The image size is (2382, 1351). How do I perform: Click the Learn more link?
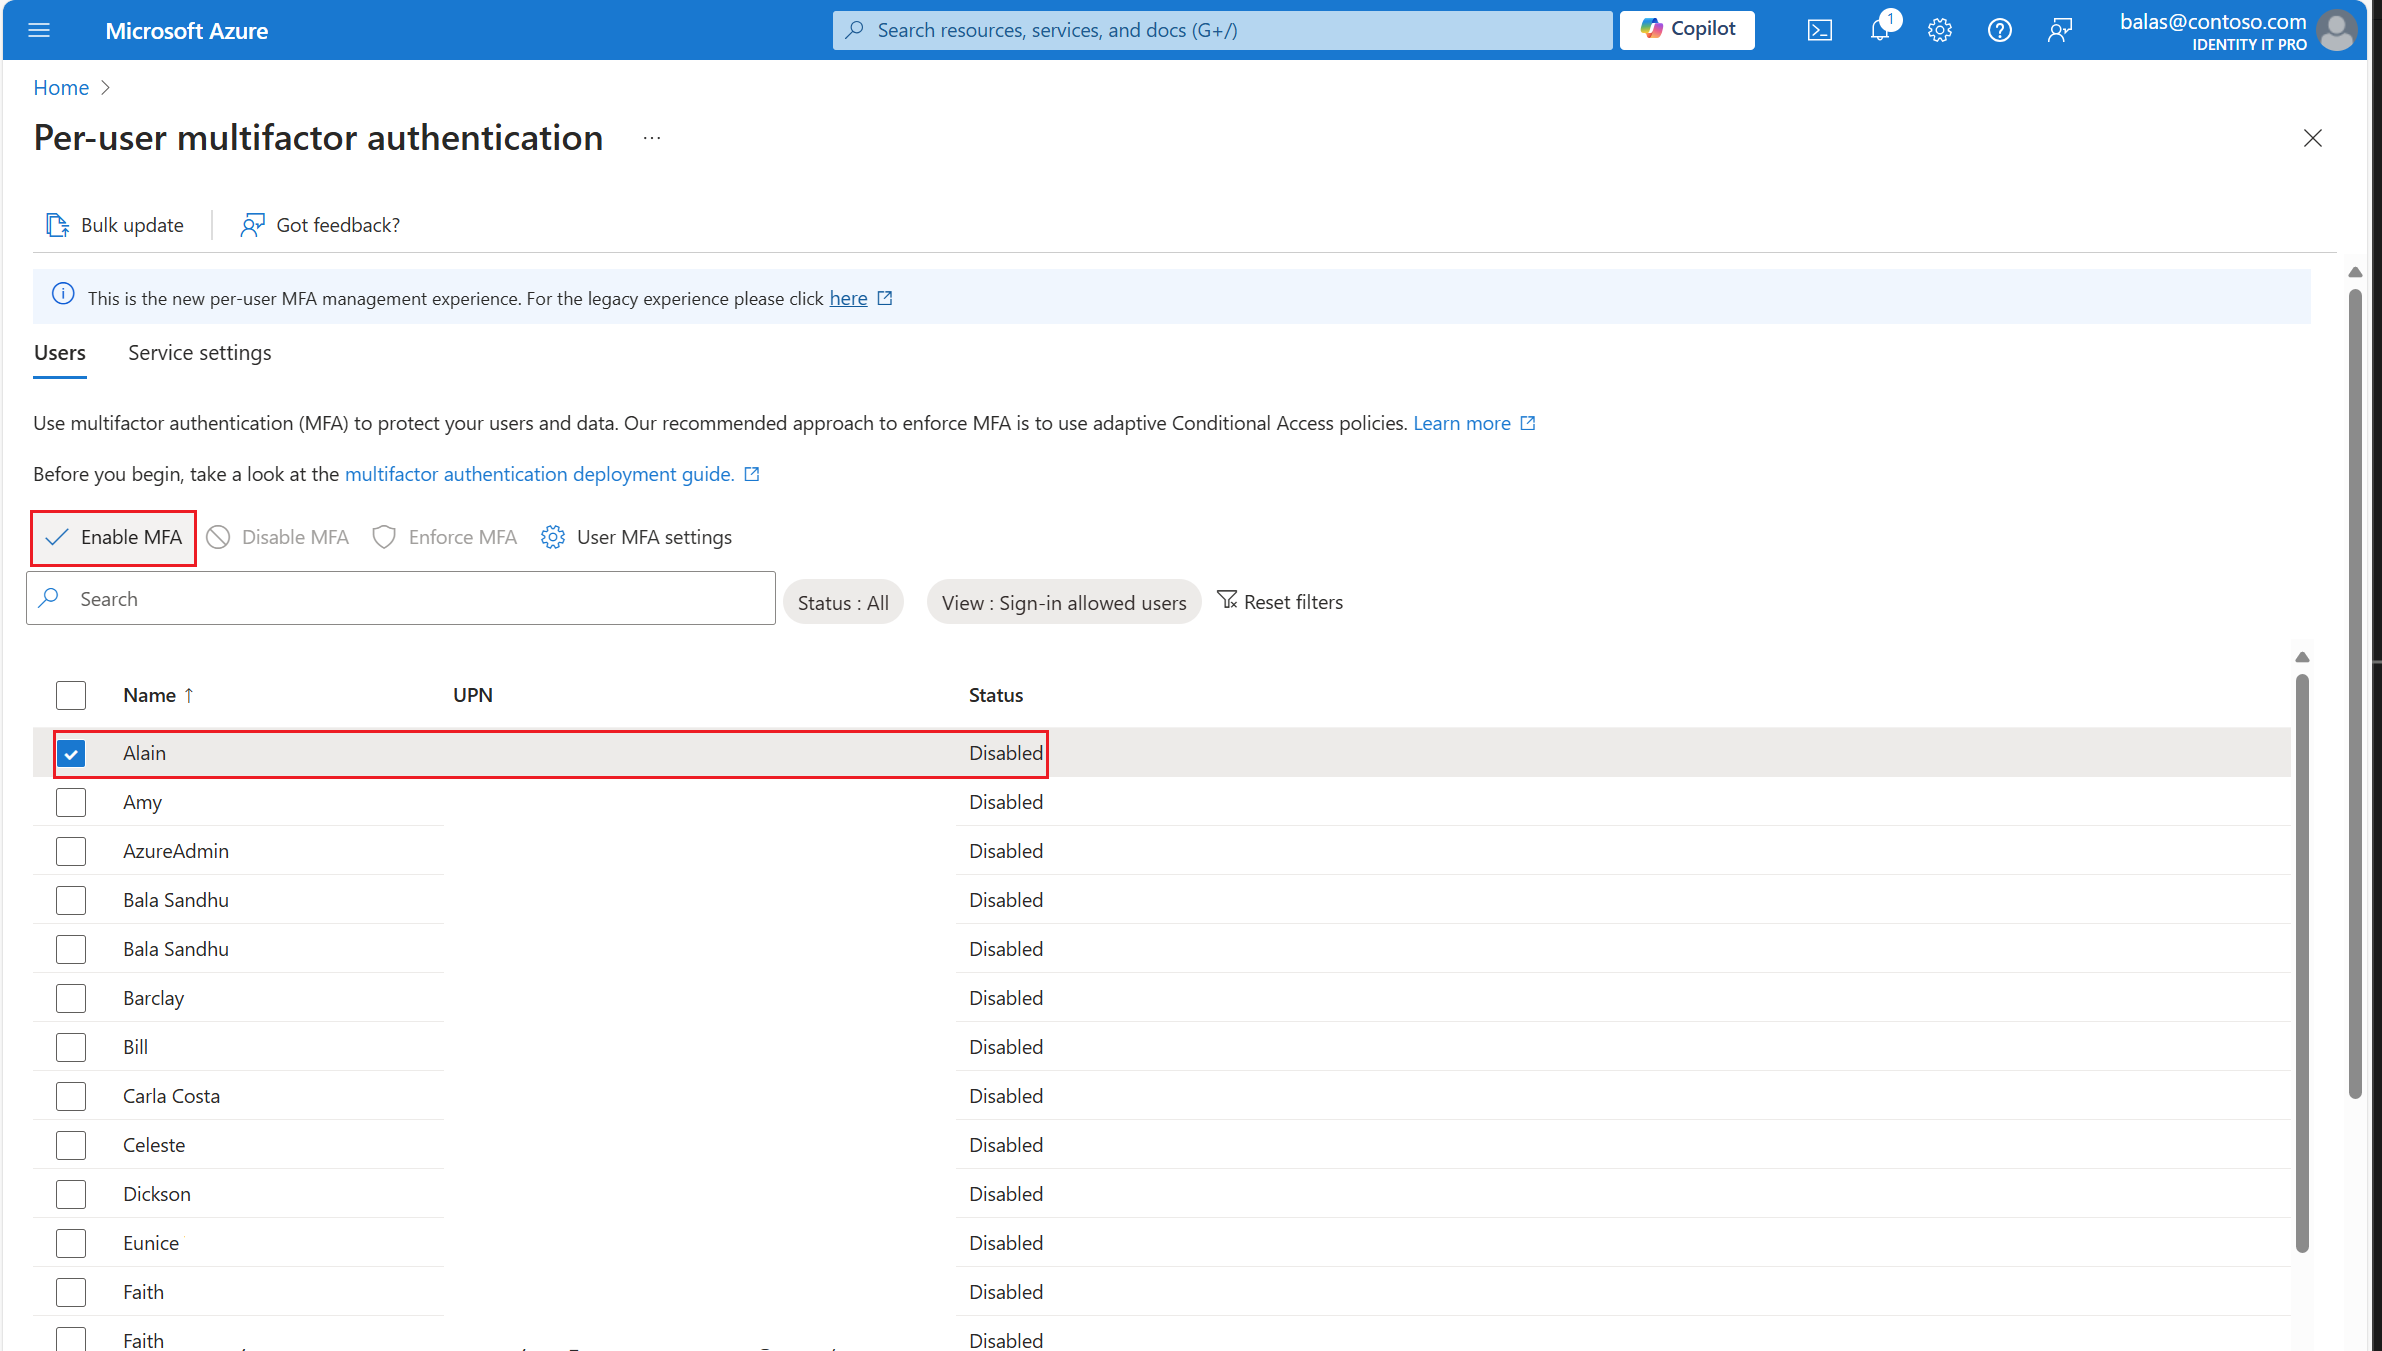coord(1461,422)
